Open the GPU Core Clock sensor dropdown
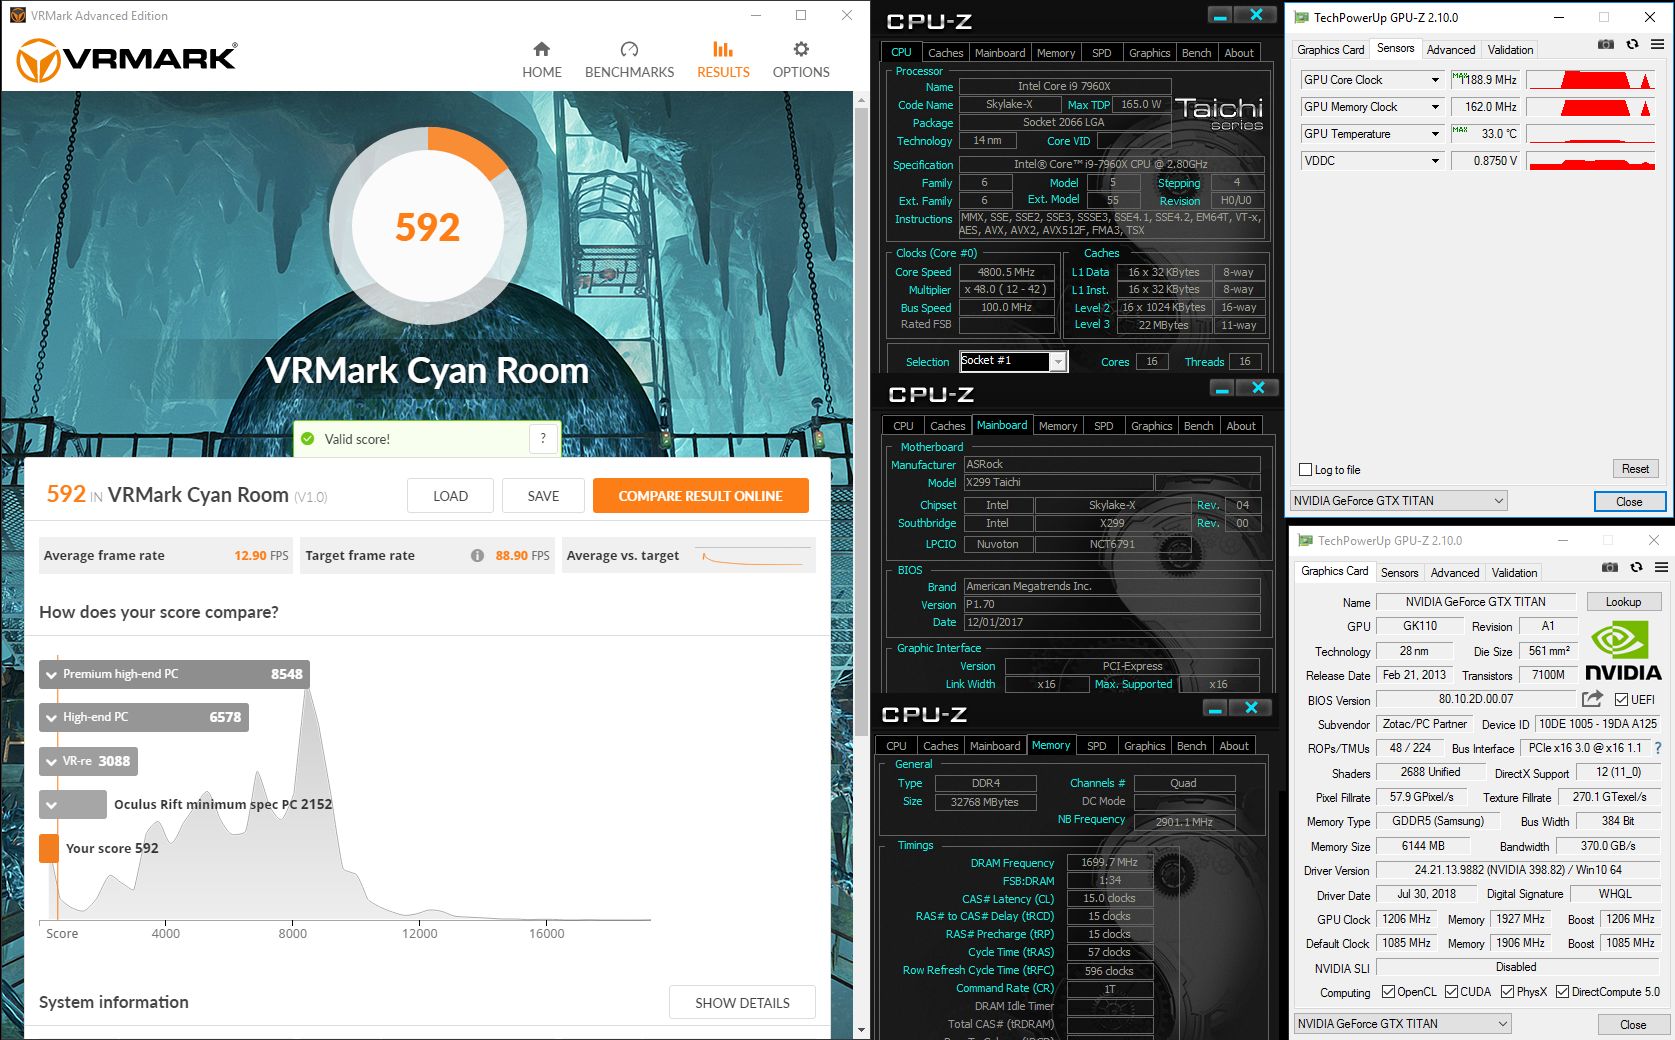 1435,80
